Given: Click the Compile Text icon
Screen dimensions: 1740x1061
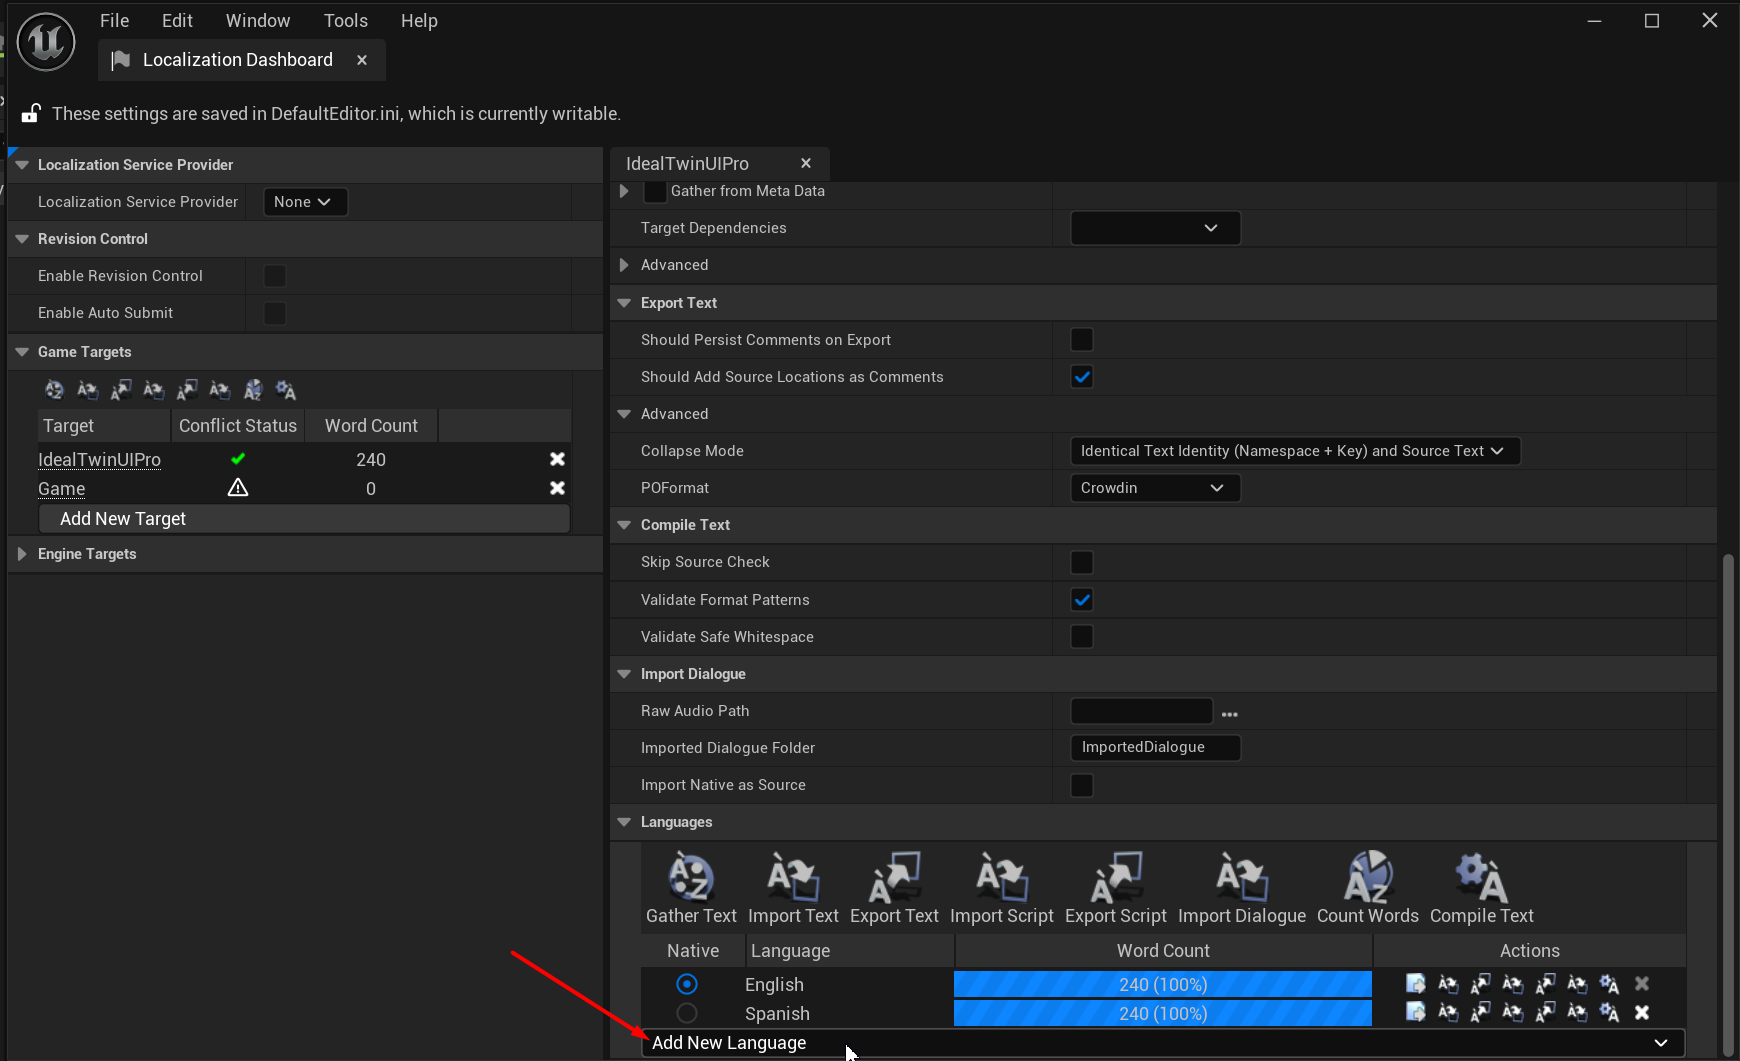Looking at the screenshot, I should coord(1481,879).
